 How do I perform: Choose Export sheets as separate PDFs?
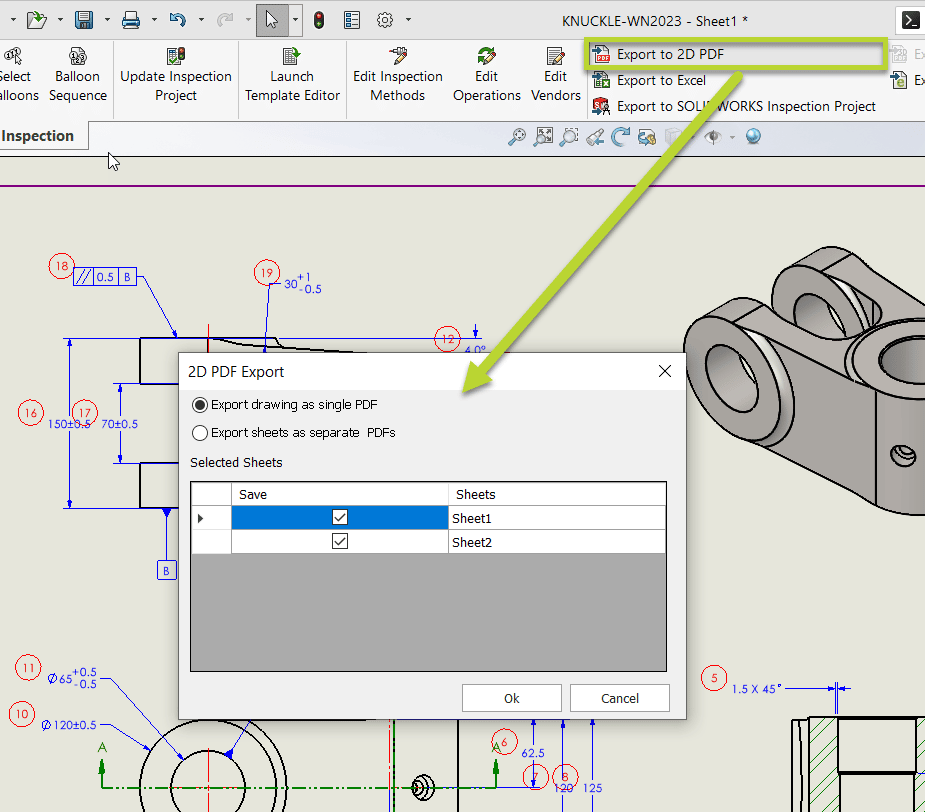pos(200,432)
